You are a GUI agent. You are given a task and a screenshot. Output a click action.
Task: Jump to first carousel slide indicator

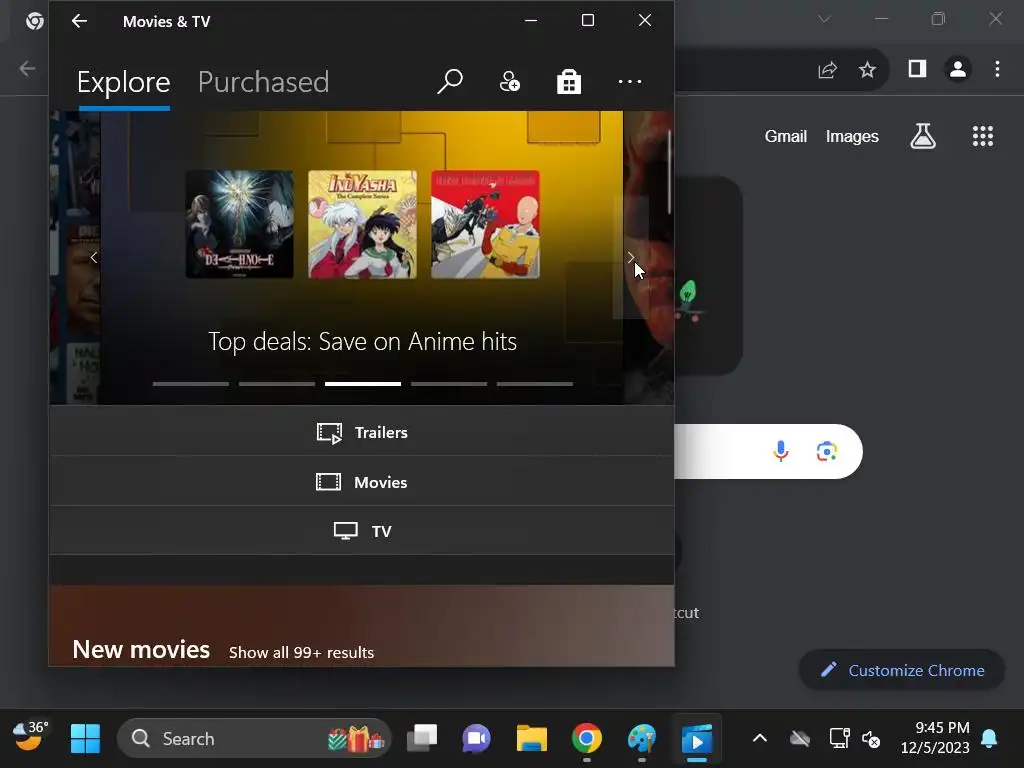click(x=191, y=384)
